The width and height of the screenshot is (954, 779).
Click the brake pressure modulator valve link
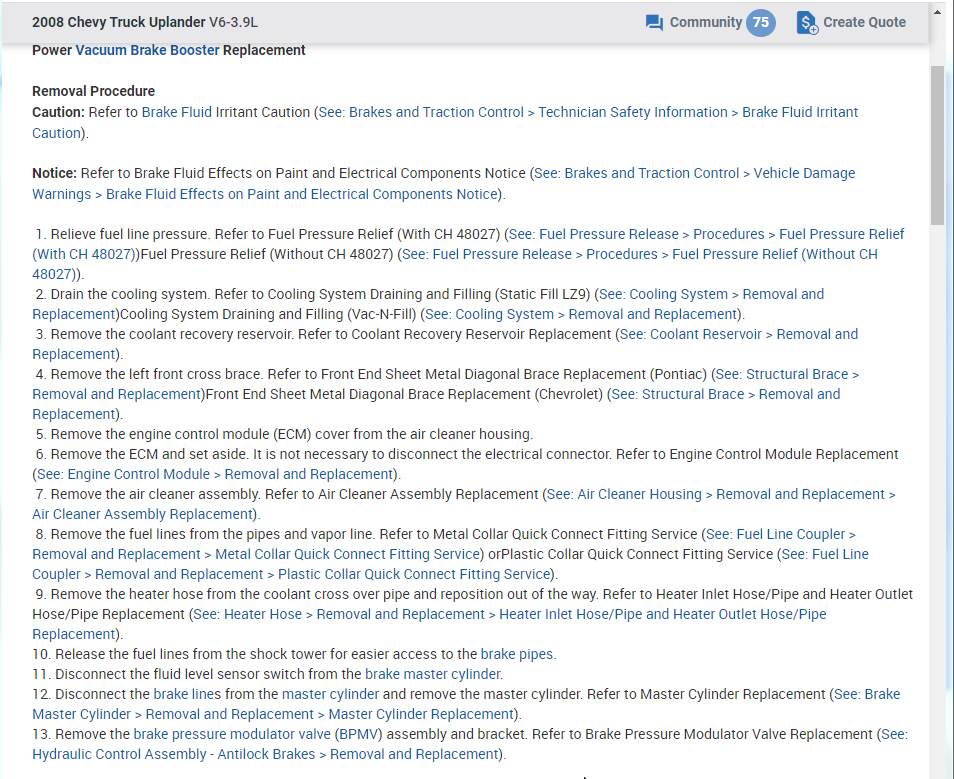tap(232, 735)
